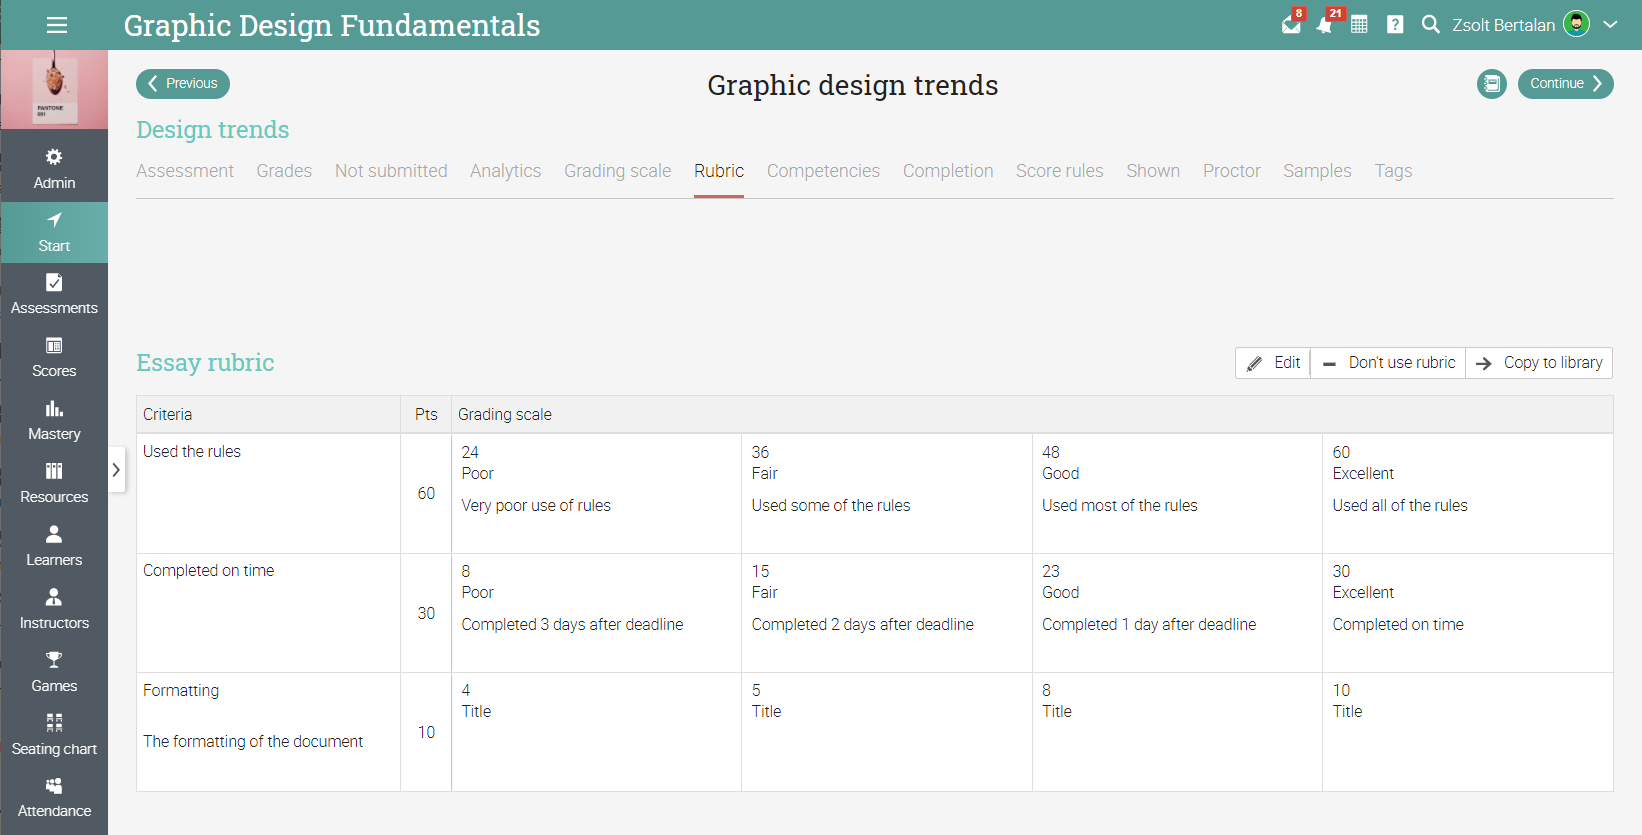This screenshot has height=835, width=1642.
Task: Open Seating chart in sidebar
Action: pyautogui.click(x=54, y=735)
